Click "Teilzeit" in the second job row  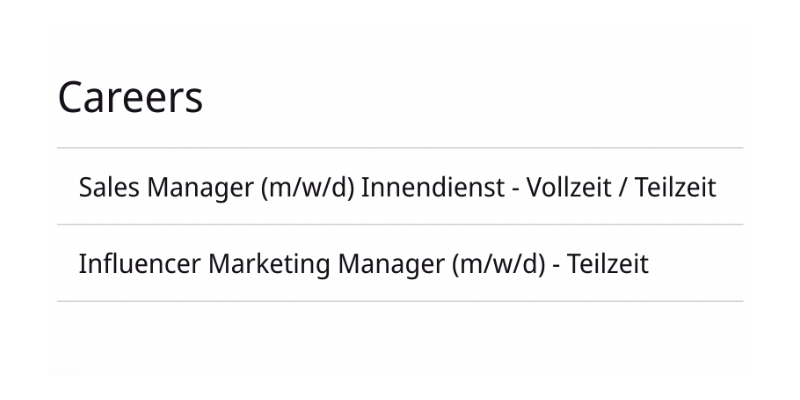(607, 264)
